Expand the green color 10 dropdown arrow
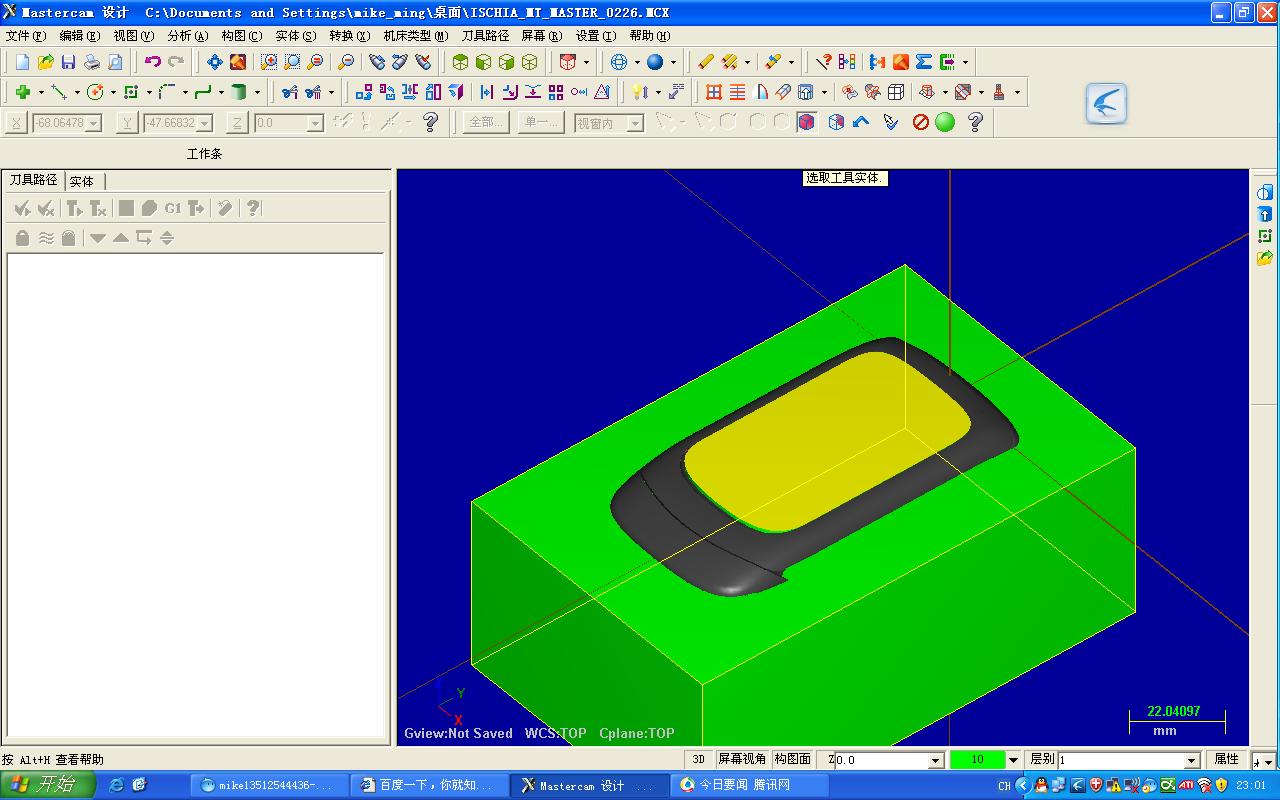Image resolution: width=1280 pixels, height=800 pixels. click(x=1013, y=761)
